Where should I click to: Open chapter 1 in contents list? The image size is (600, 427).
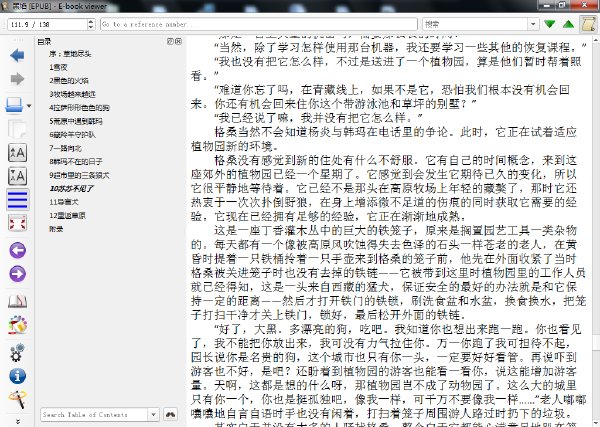(x=59, y=67)
